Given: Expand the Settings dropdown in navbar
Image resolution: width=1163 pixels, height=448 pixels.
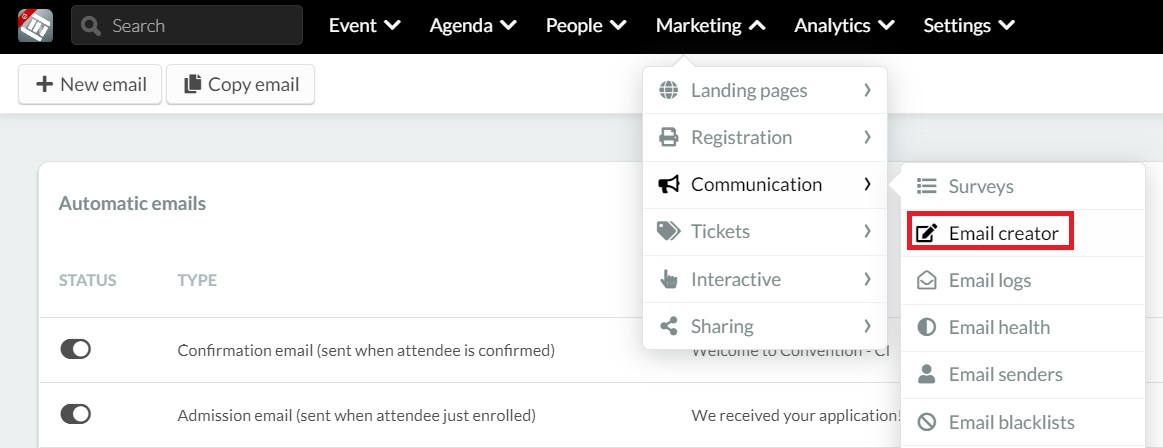Looking at the screenshot, I should (x=969, y=25).
